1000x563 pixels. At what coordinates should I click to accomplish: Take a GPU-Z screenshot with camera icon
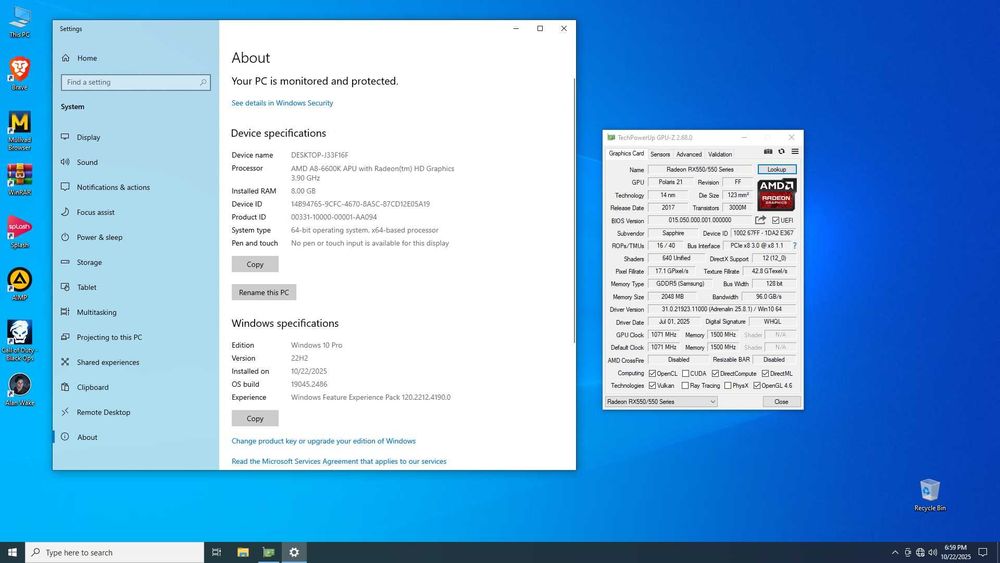click(x=768, y=152)
